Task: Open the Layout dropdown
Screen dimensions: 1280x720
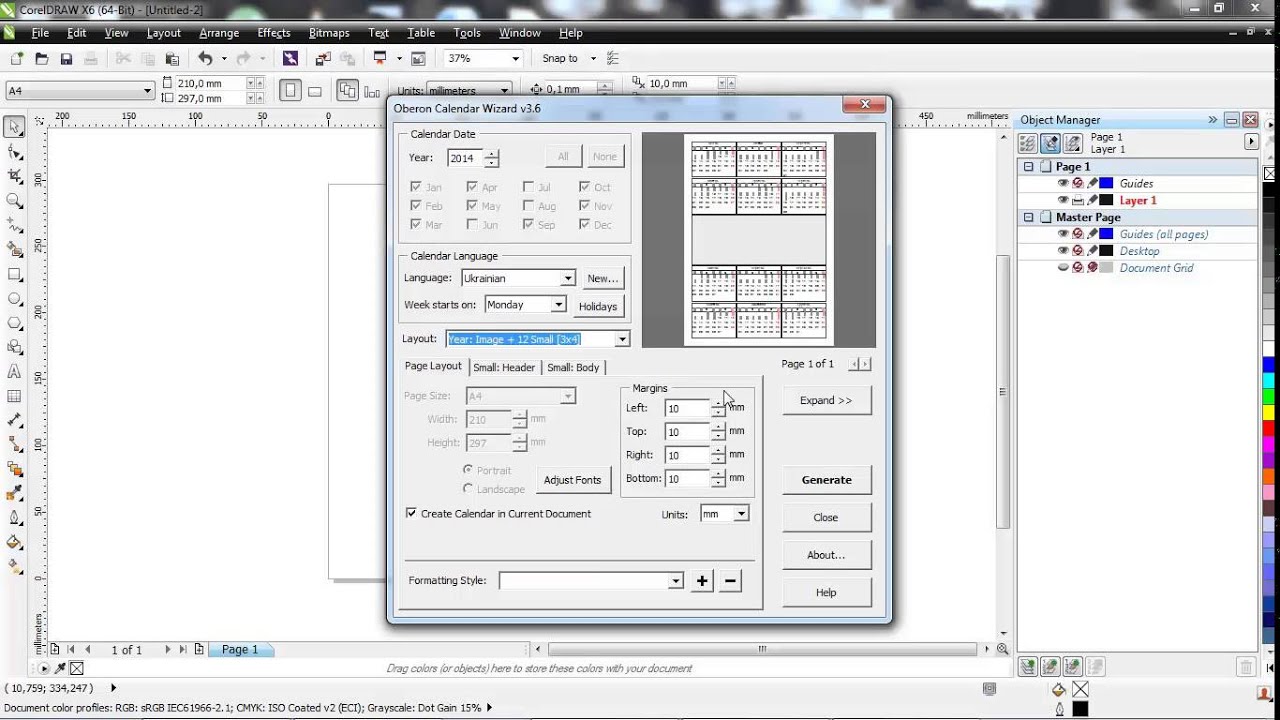Action: point(622,339)
